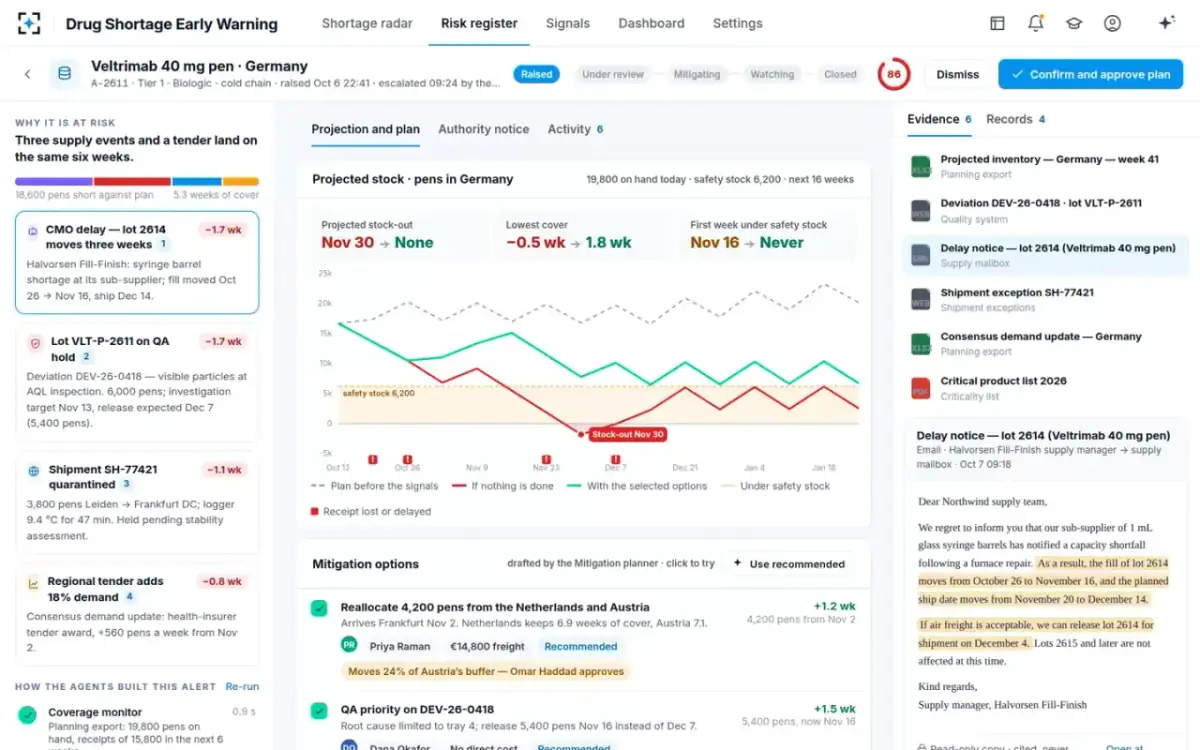Switch to the Shortage radar tab

[367, 23]
